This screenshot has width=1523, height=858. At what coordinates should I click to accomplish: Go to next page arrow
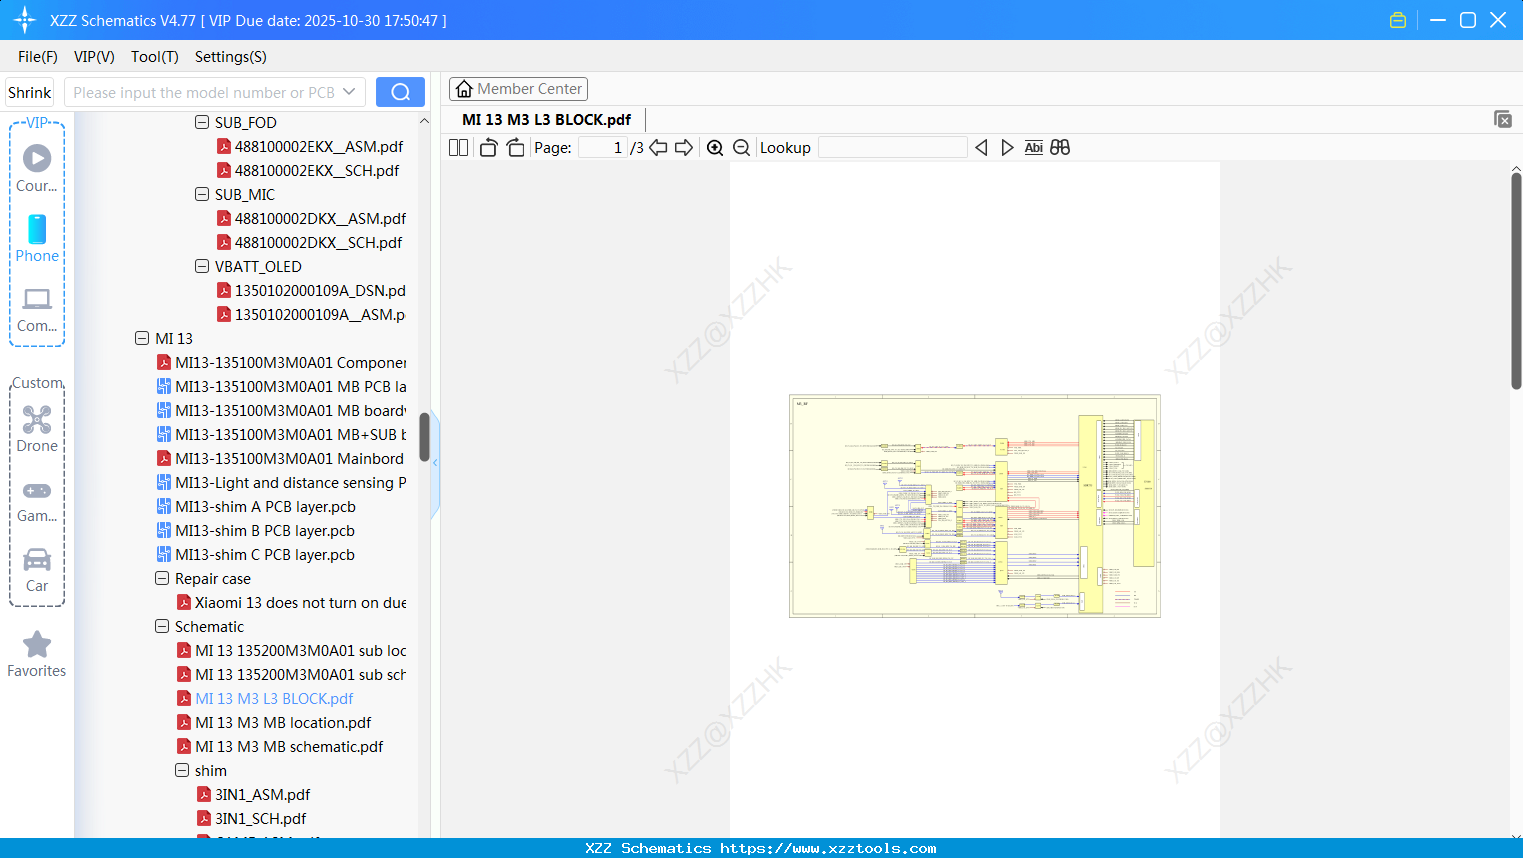coord(684,148)
